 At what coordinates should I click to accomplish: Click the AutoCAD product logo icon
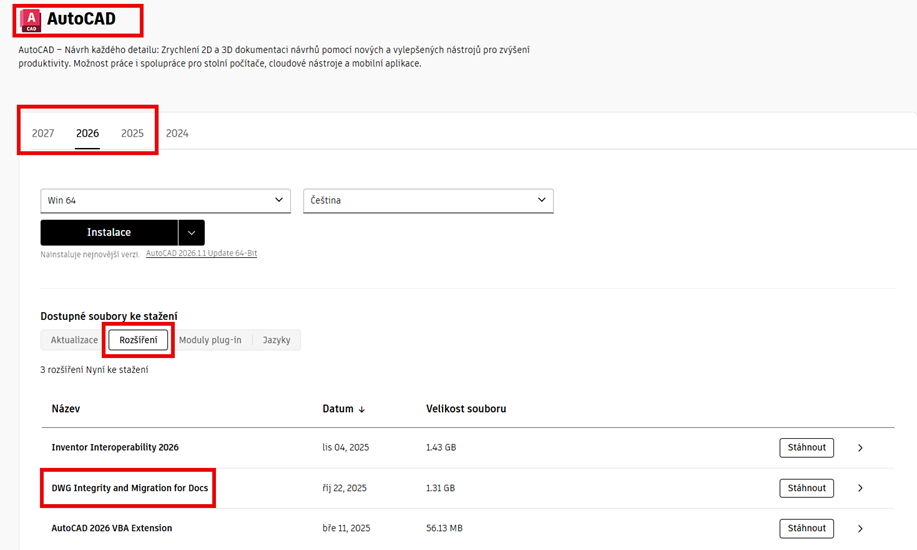tap(30, 20)
